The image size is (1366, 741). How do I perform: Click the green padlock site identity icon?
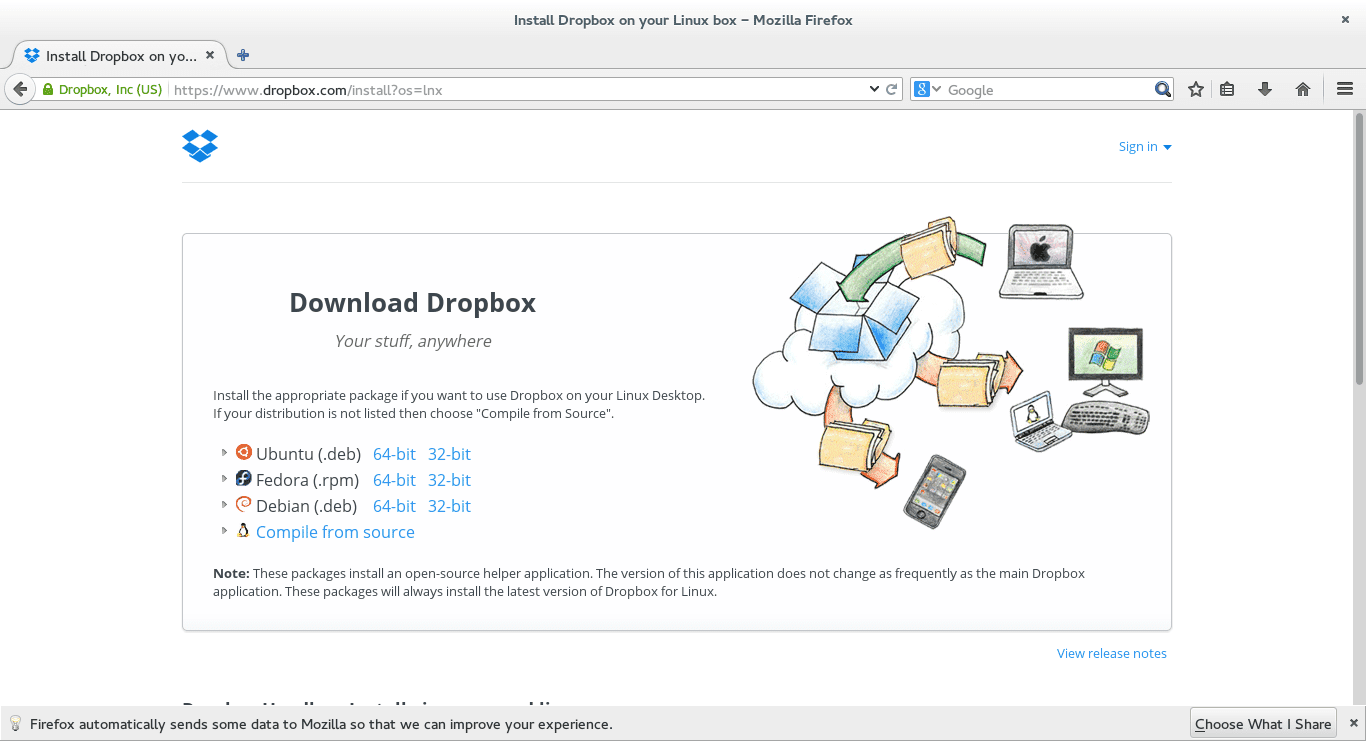tap(47, 90)
